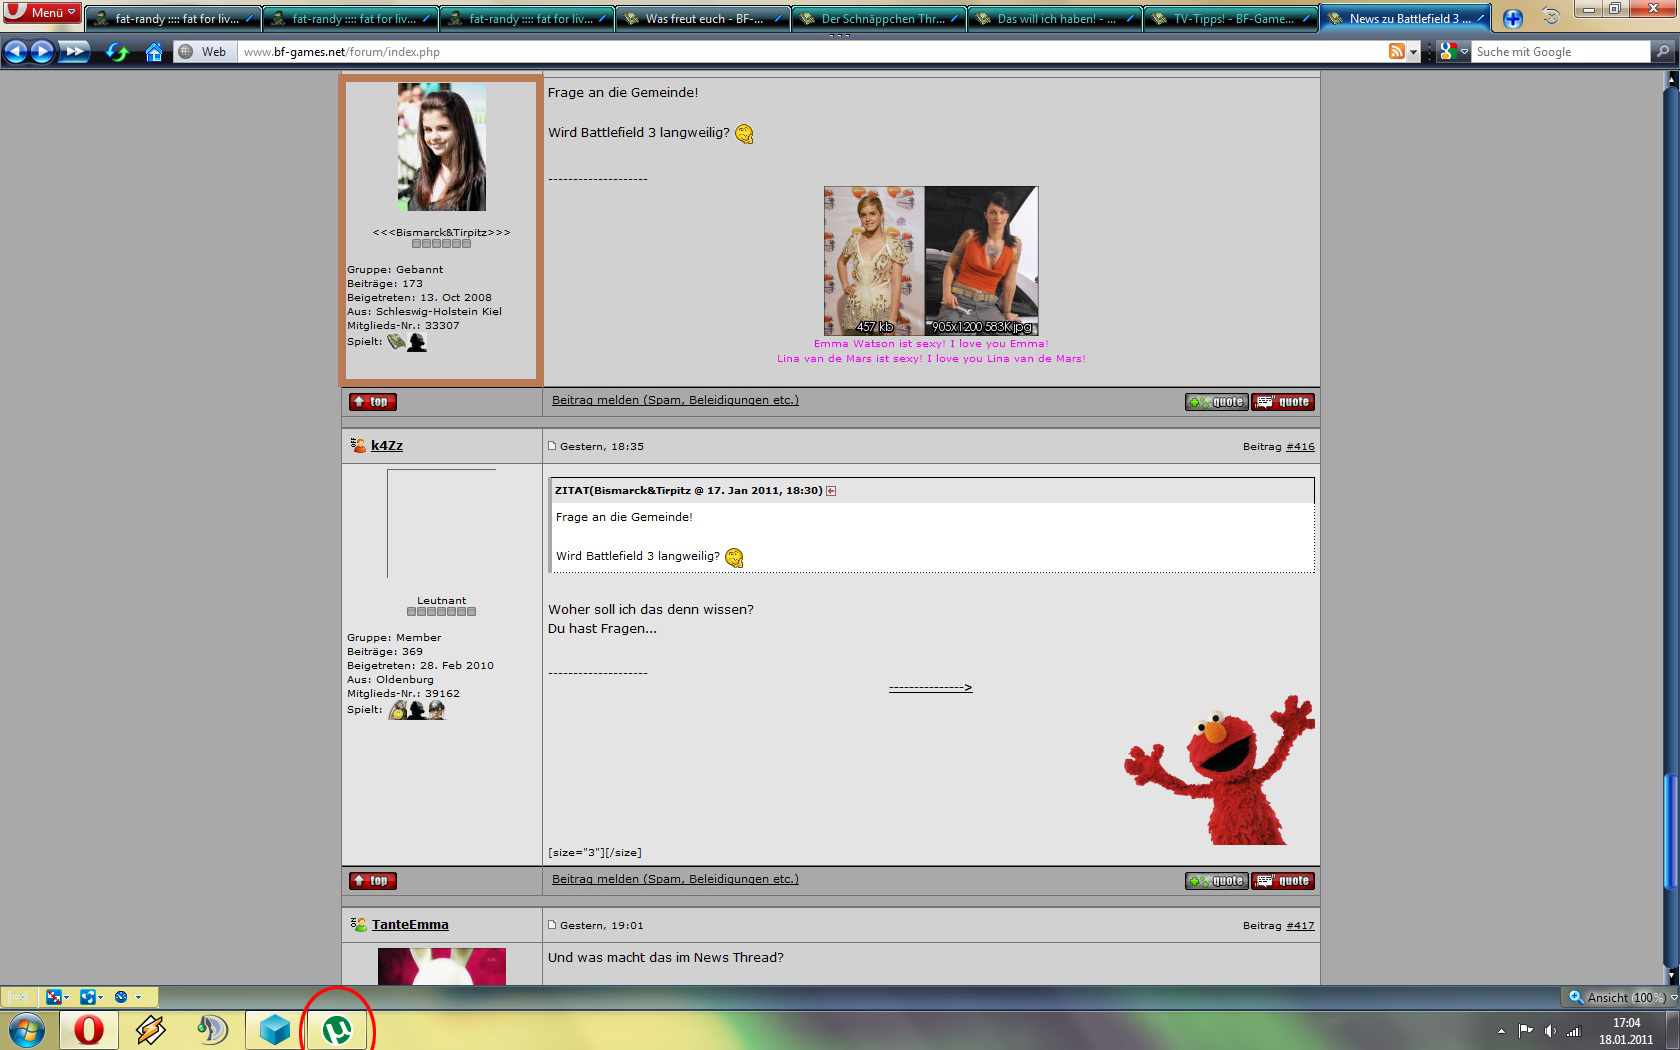Image resolution: width=1680 pixels, height=1050 pixels.
Task: Go forward with the Forward arrow
Action: coord(42,51)
